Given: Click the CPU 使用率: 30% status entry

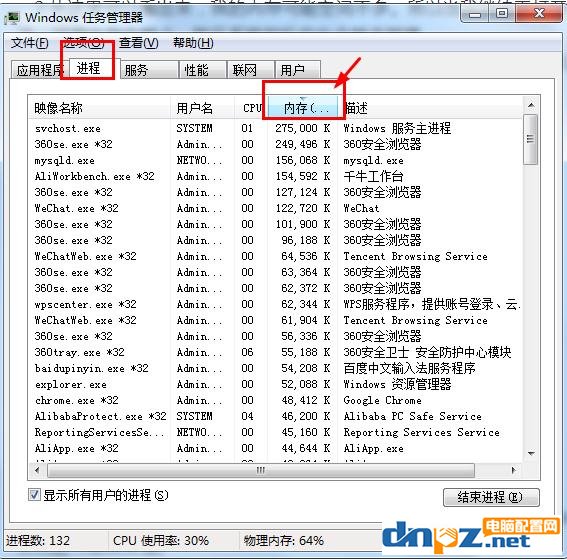Looking at the screenshot, I should tap(161, 541).
